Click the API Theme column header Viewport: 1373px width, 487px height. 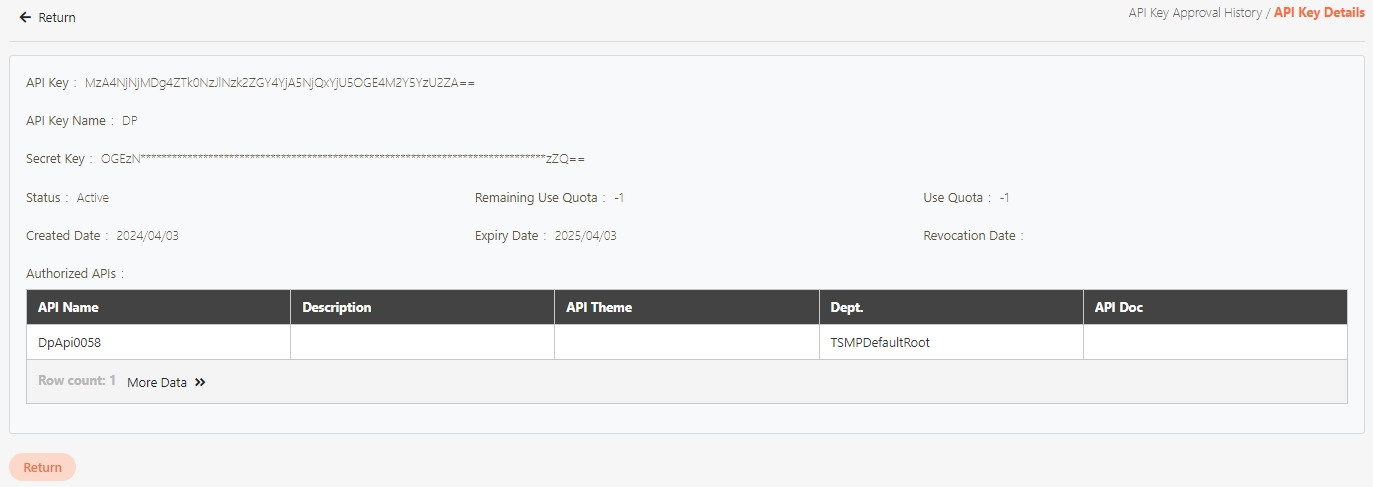point(599,307)
